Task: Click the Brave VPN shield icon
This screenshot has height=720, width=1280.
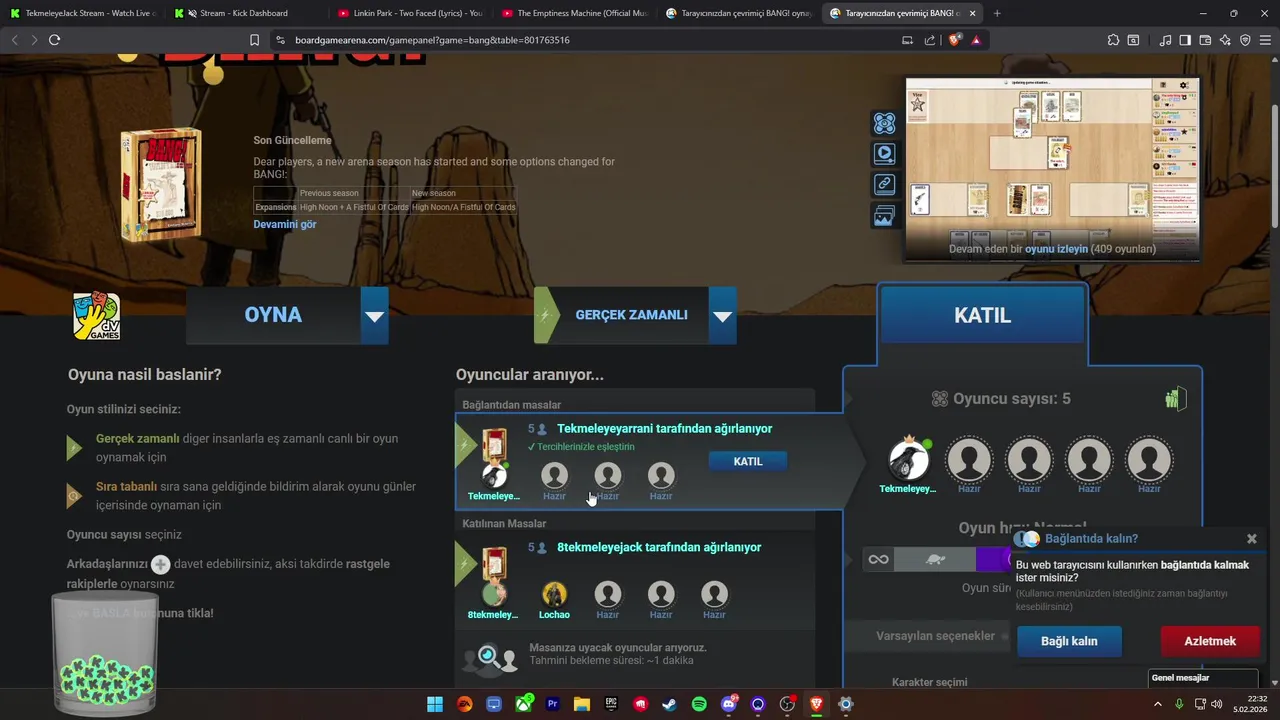Action: point(1245,40)
